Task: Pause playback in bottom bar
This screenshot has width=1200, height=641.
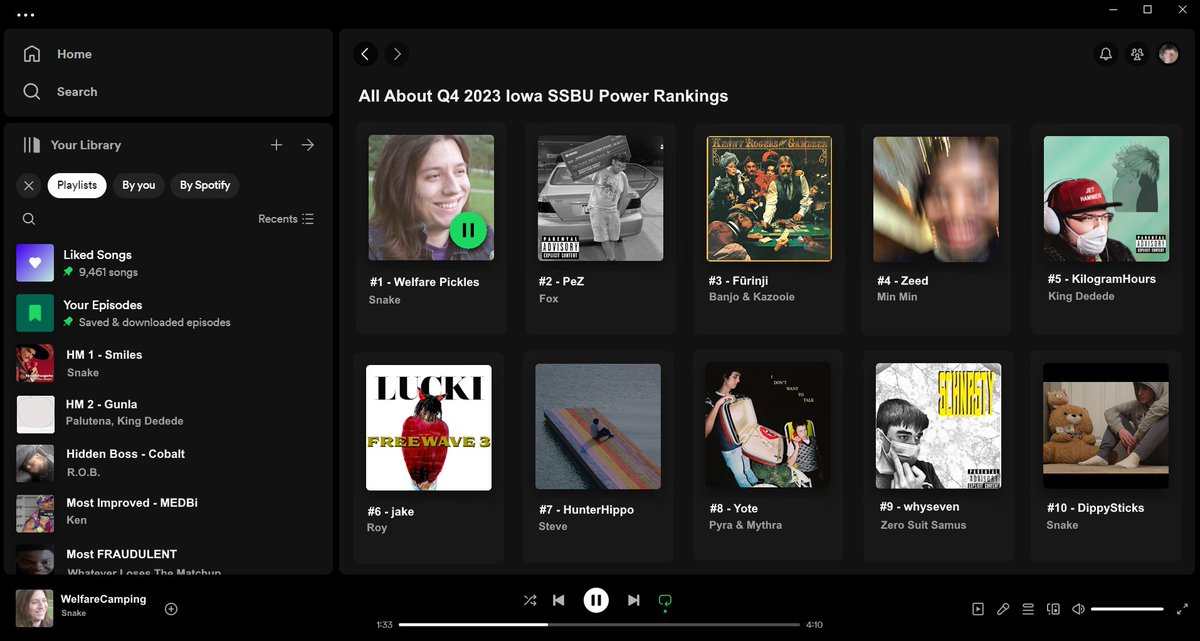Action: 596,600
